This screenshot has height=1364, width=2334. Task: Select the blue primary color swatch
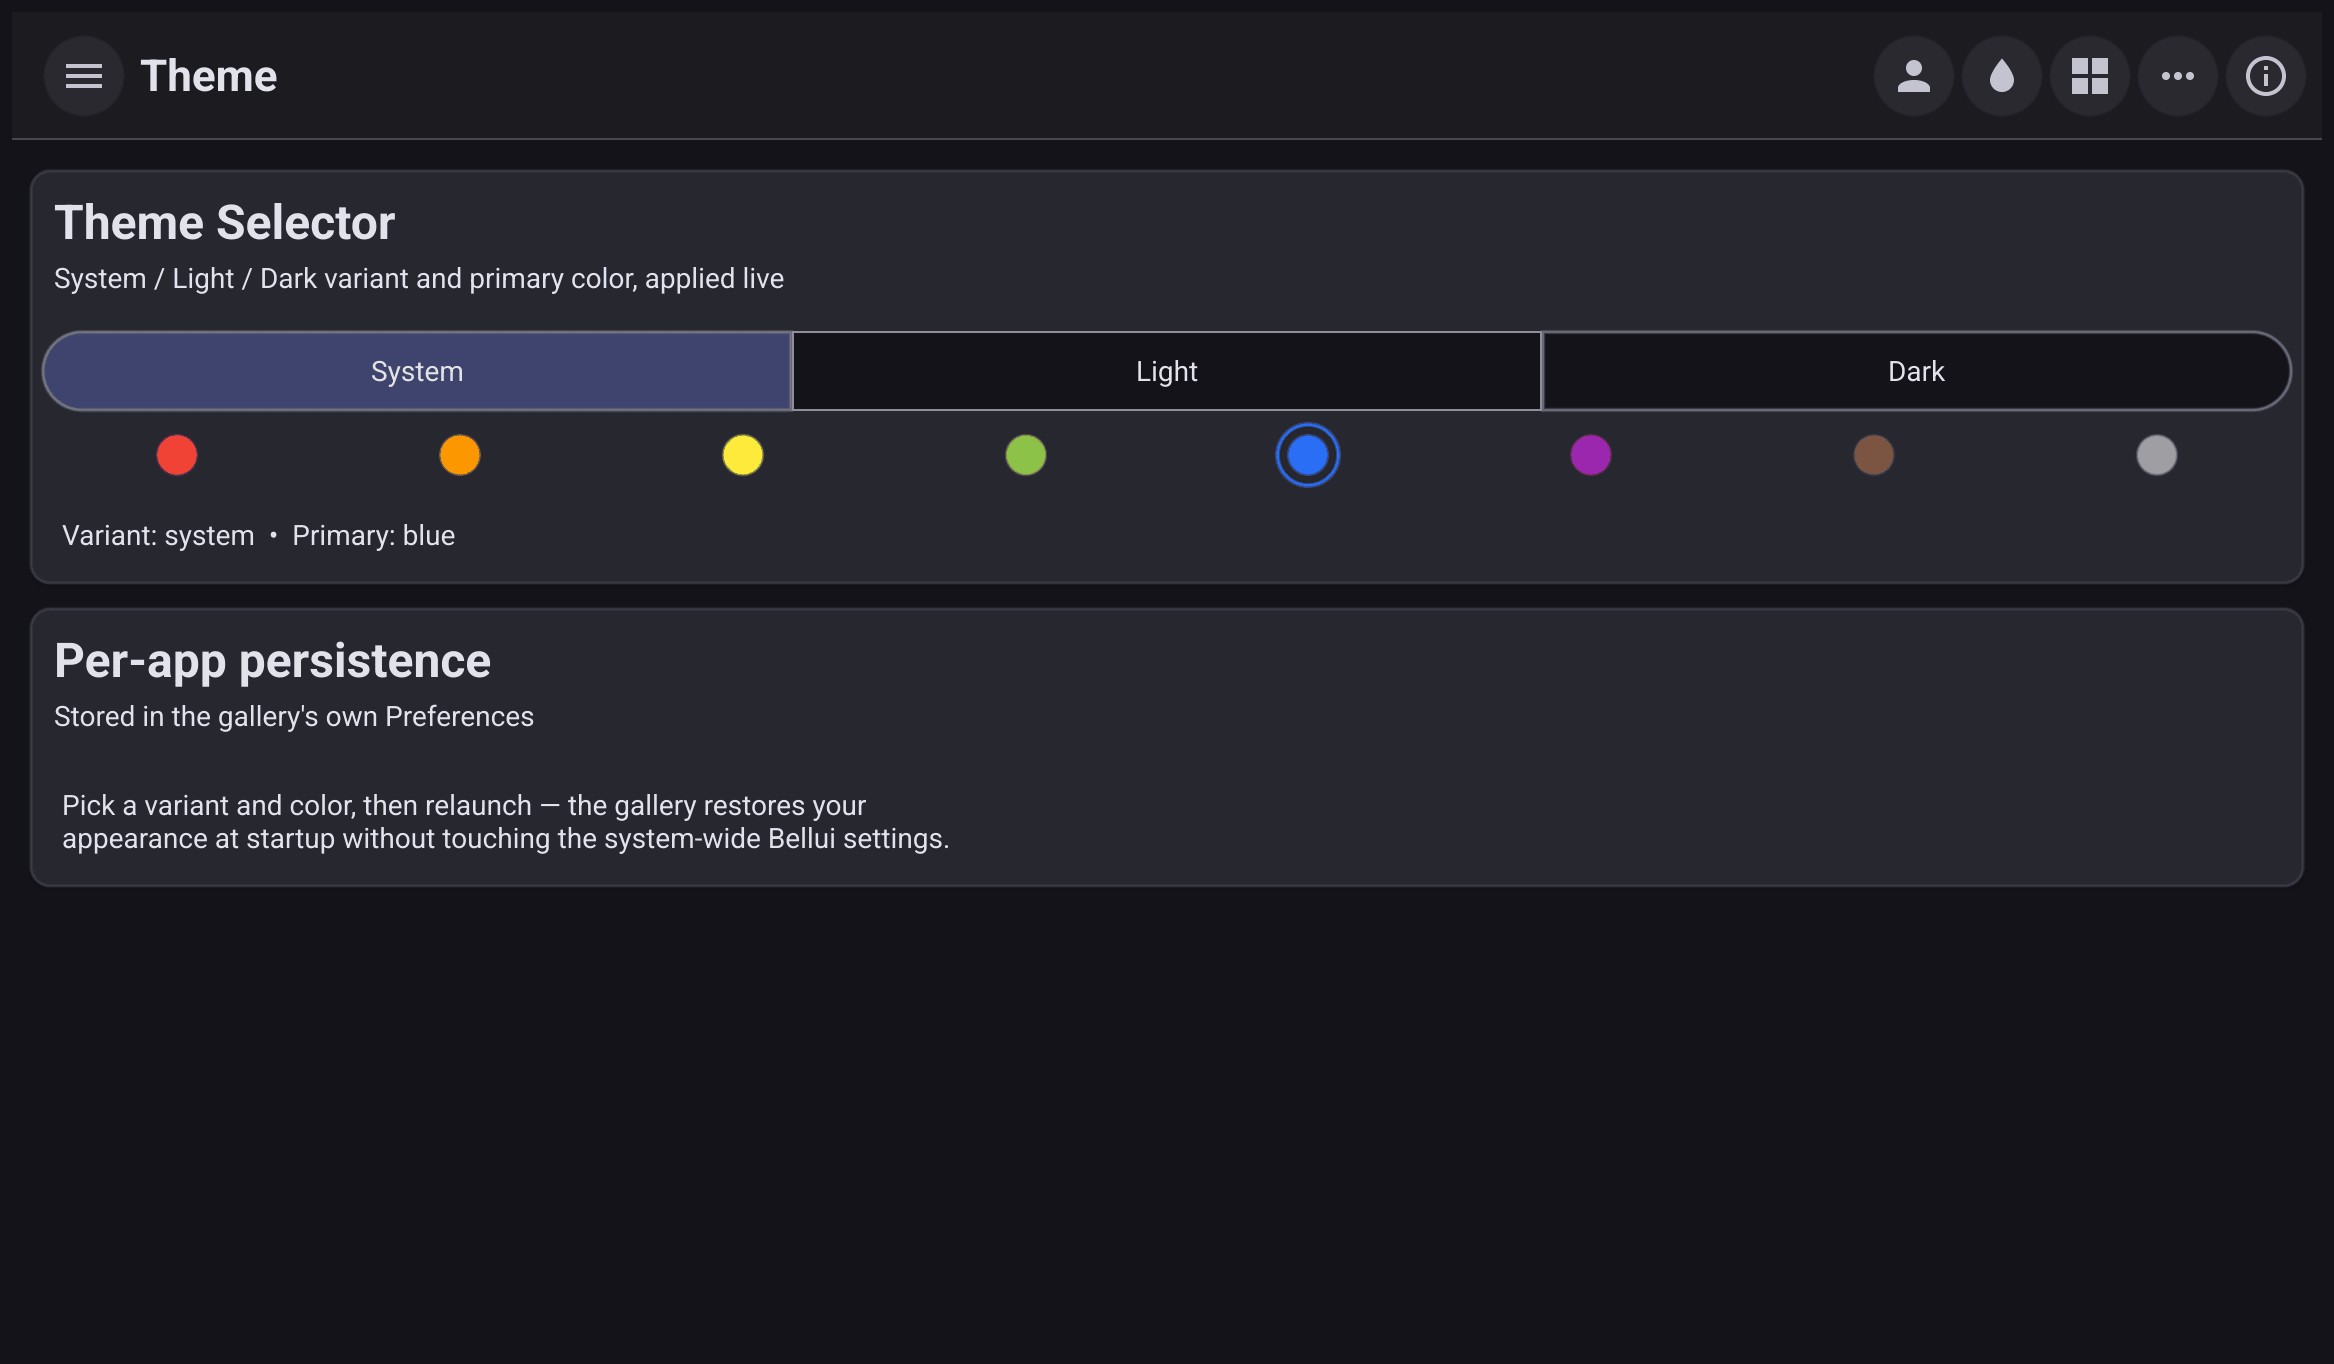point(1308,455)
